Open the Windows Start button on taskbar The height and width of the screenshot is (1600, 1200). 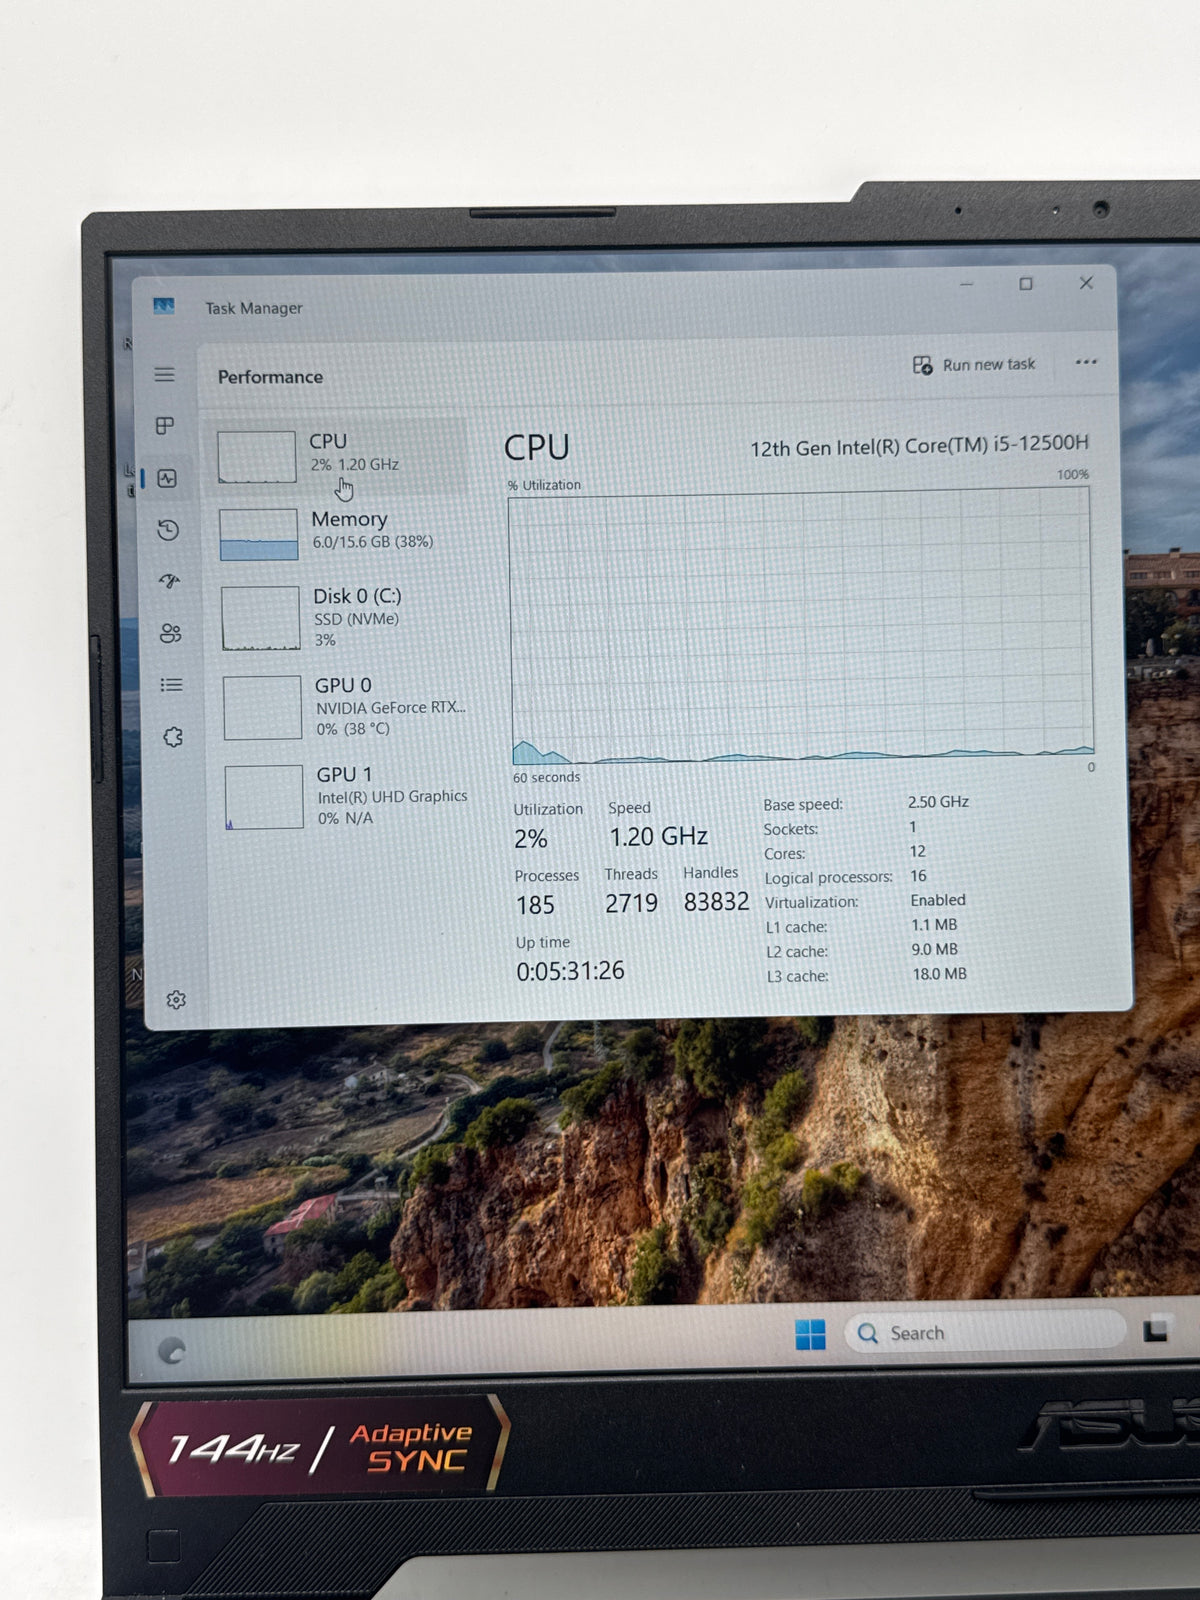[810, 1334]
